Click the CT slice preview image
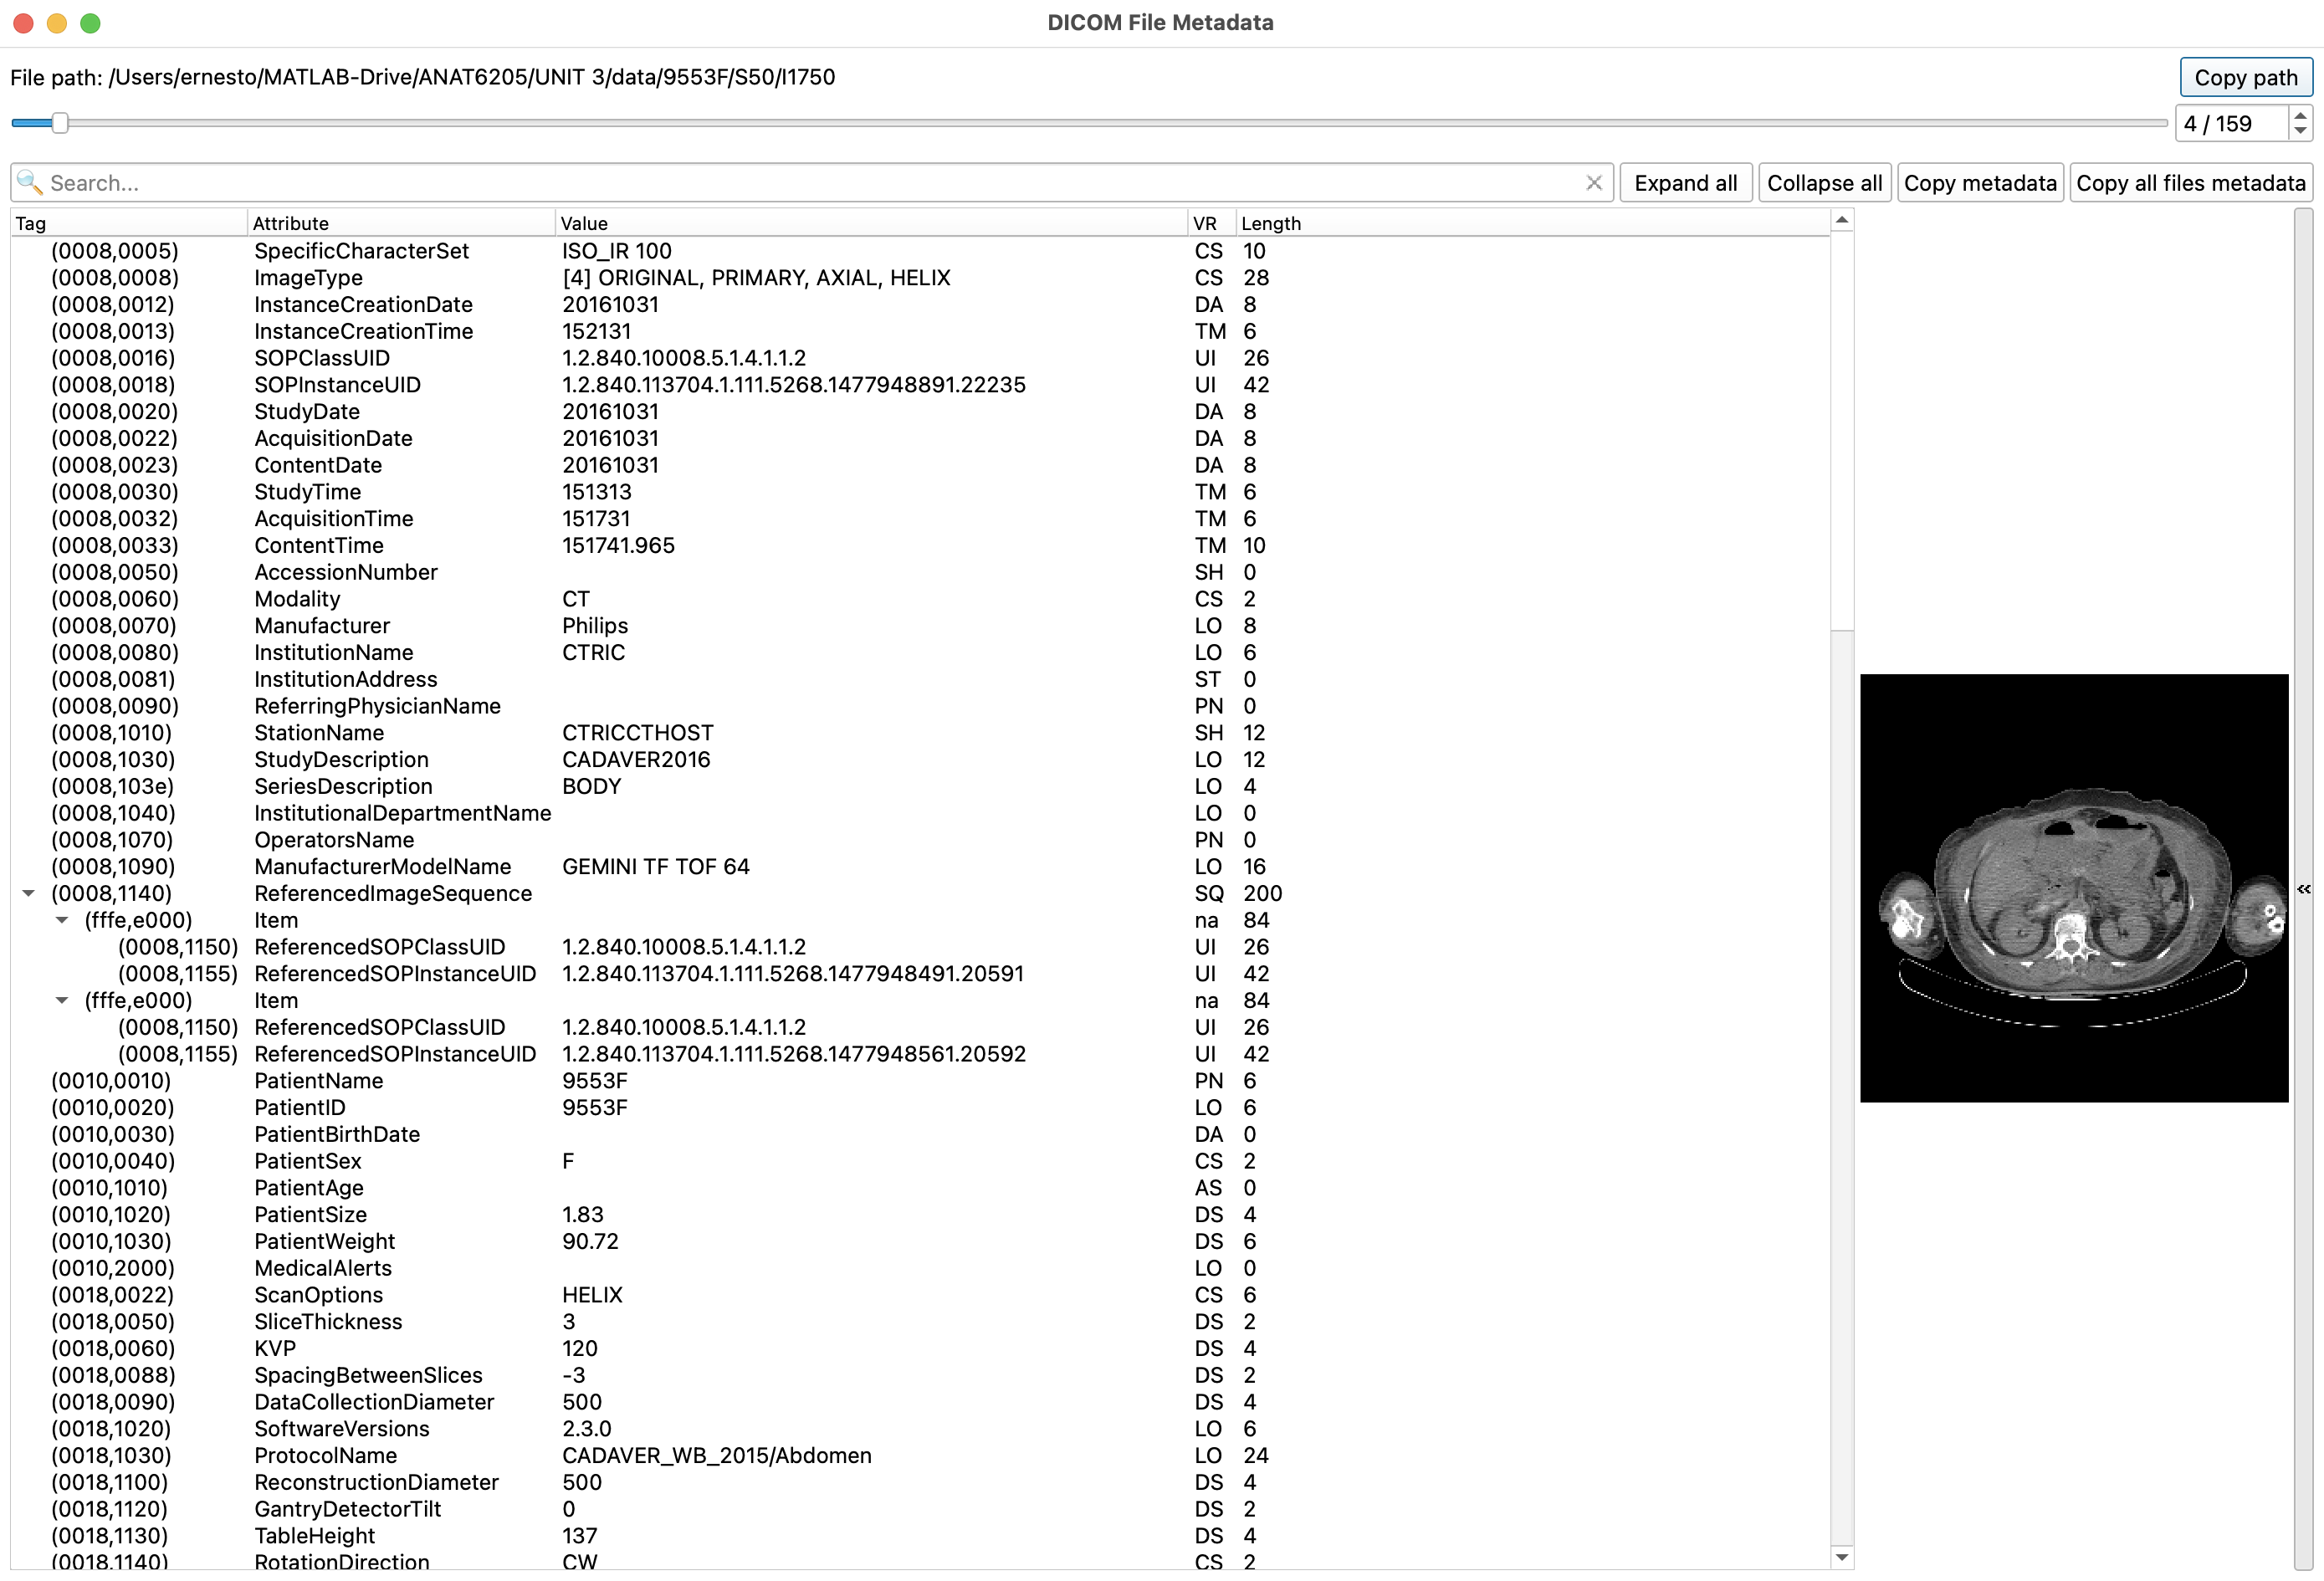This screenshot has width=2324, height=1581. 2074,888
